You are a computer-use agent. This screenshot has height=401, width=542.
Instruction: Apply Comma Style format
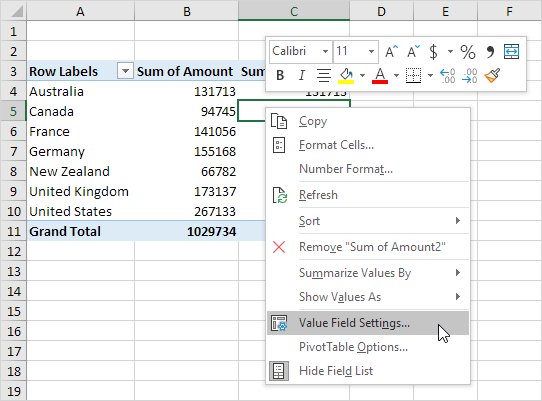pos(490,52)
